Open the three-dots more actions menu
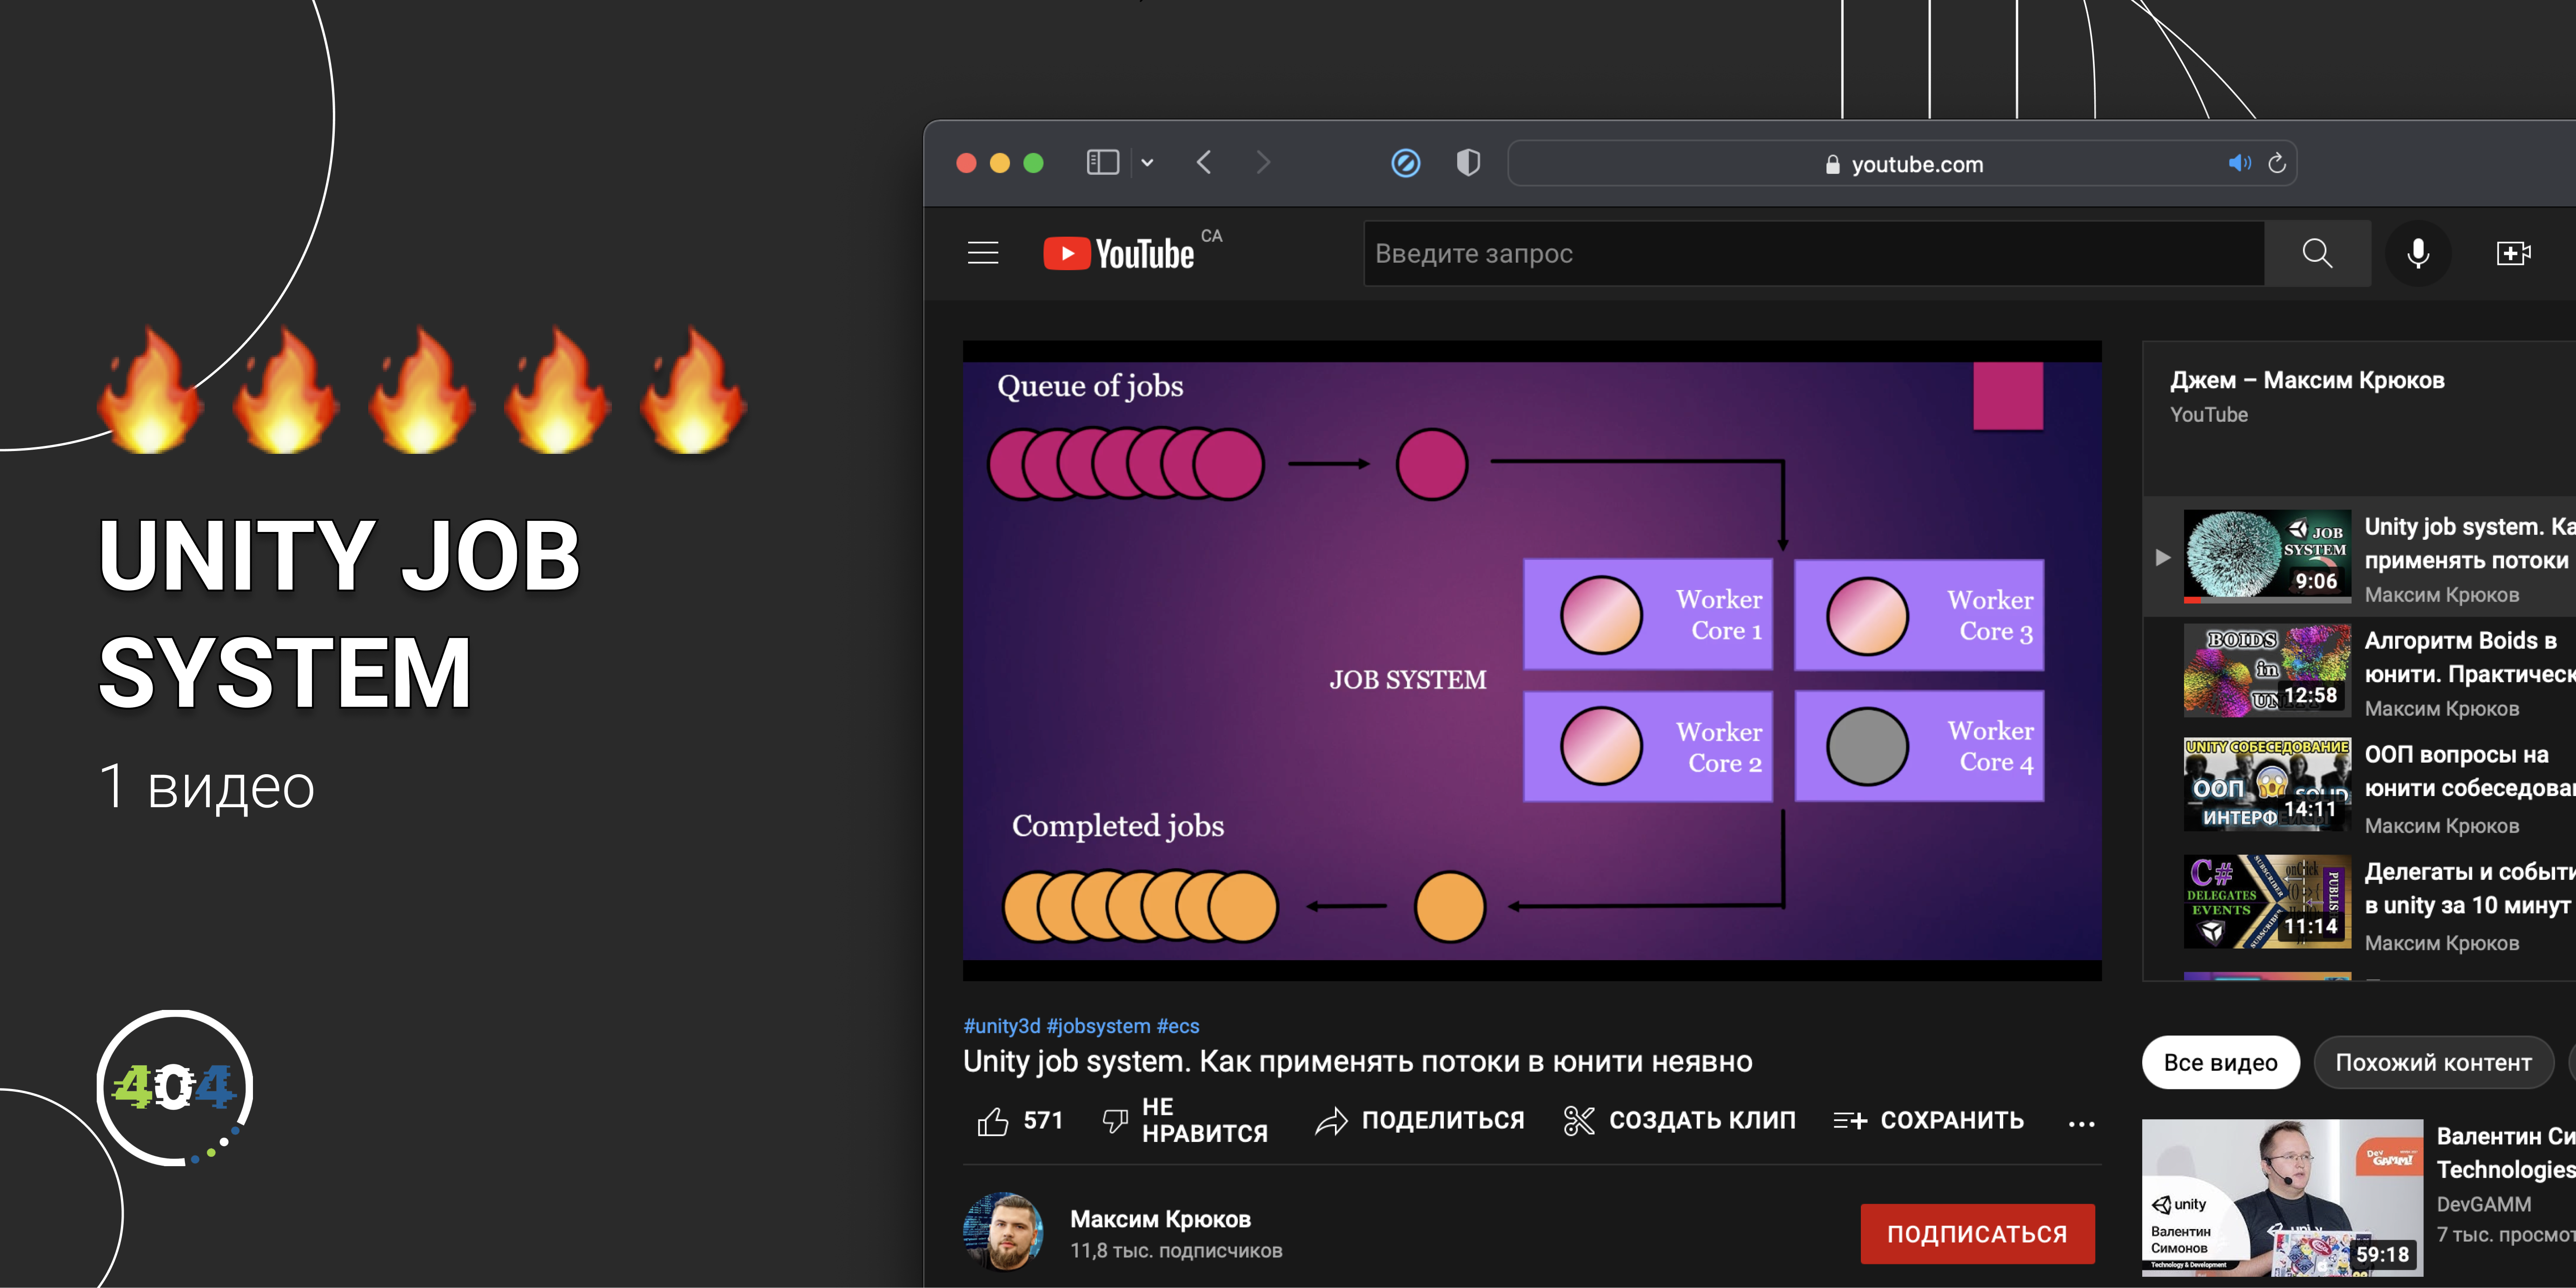The height and width of the screenshot is (1288, 2576). click(2081, 1123)
